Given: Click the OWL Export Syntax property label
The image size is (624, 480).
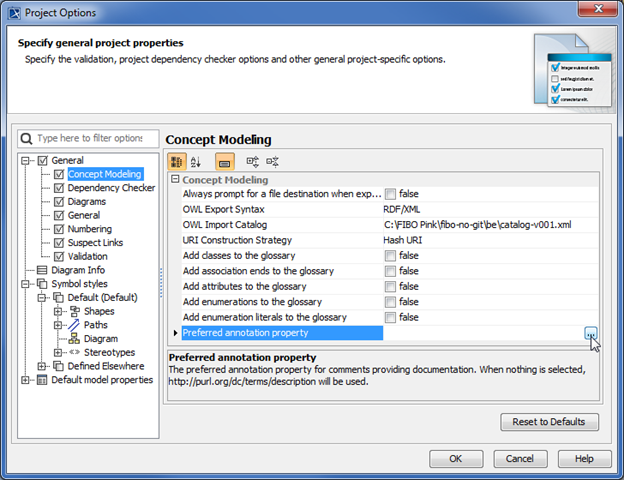Looking at the screenshot, I should coord(223,209).
